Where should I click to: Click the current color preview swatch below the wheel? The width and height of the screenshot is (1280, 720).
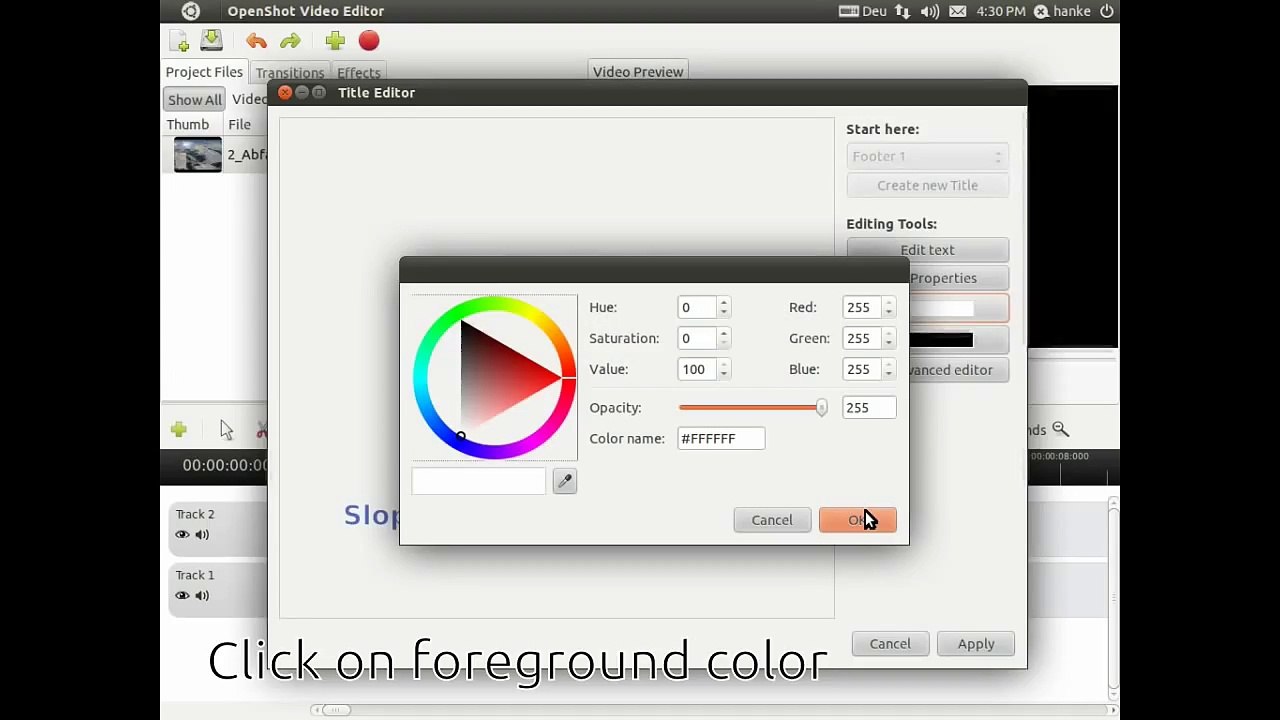pos(479,482)
